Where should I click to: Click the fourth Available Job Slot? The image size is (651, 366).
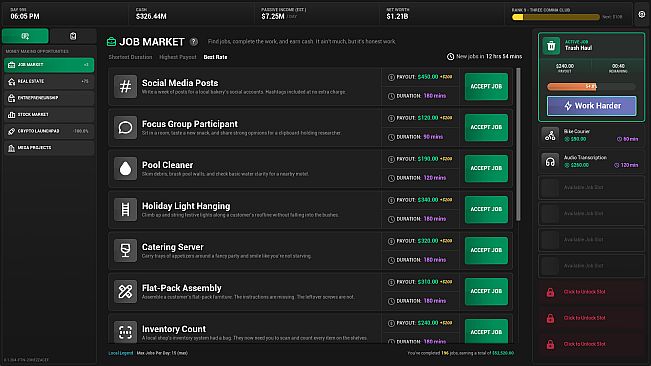(592, 266)
